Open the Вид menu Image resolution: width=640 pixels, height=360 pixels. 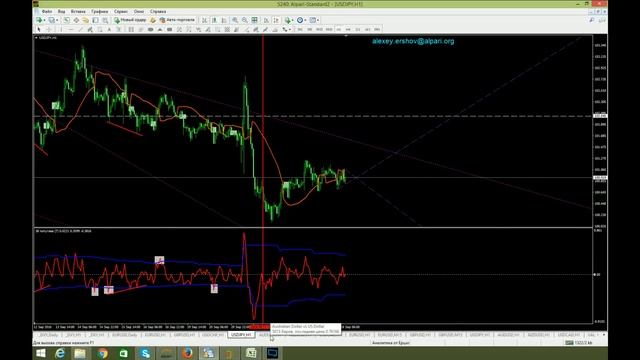[61, 11]
